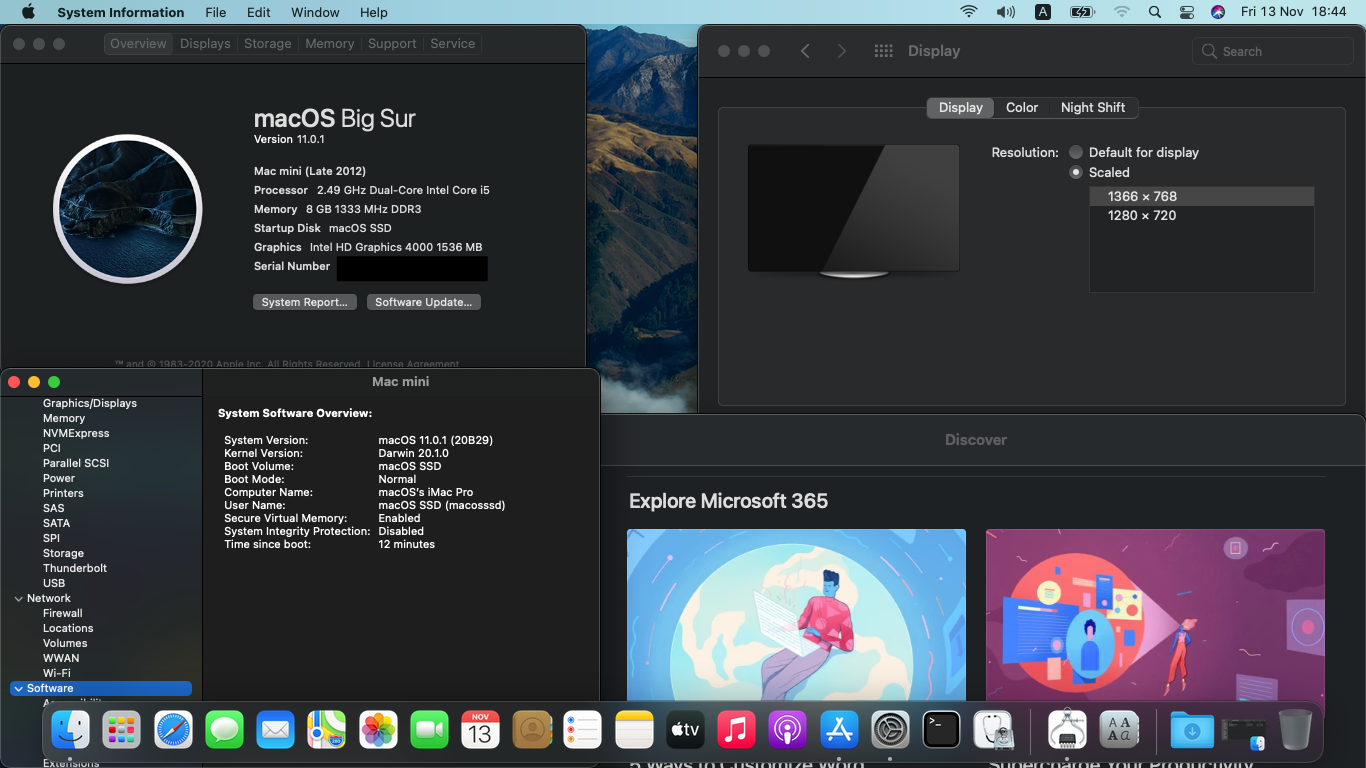Open the Notes app icon

coord(634,730)
